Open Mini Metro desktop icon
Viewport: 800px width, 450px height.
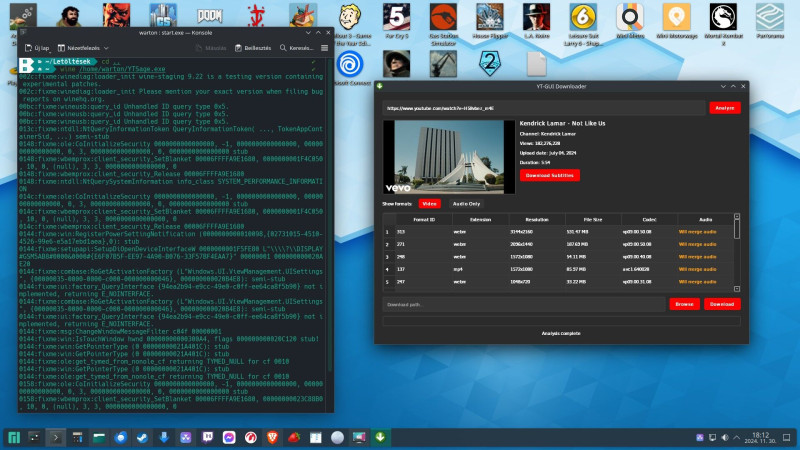[630, 21]
